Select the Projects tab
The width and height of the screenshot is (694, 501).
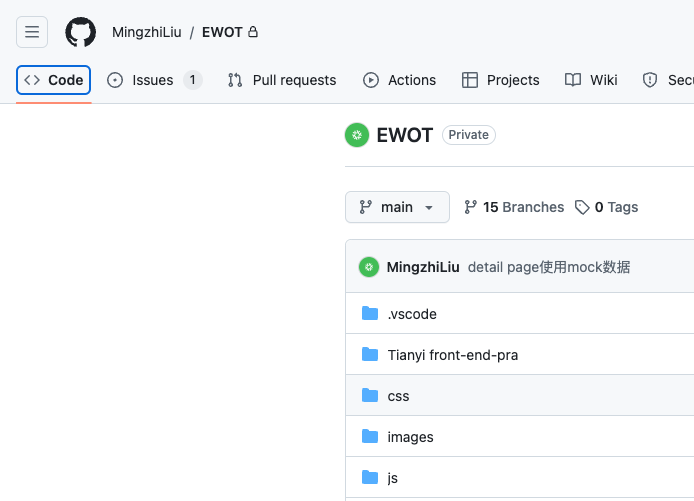[x=500, y=80]
